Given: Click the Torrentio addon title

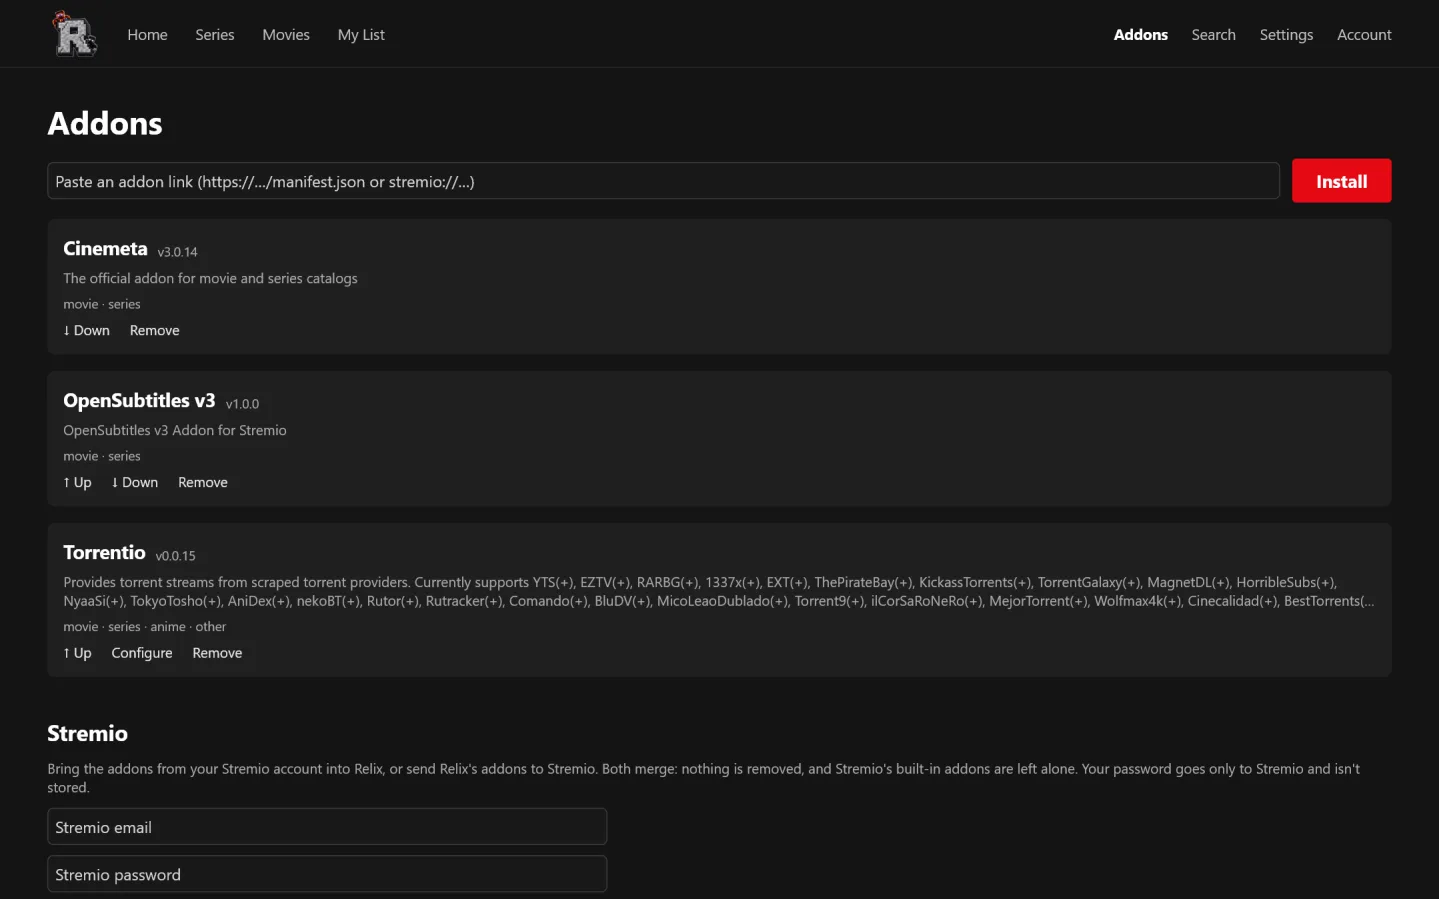Looking at the screenshot, I should pyautogui.click(x=104, y=553).
